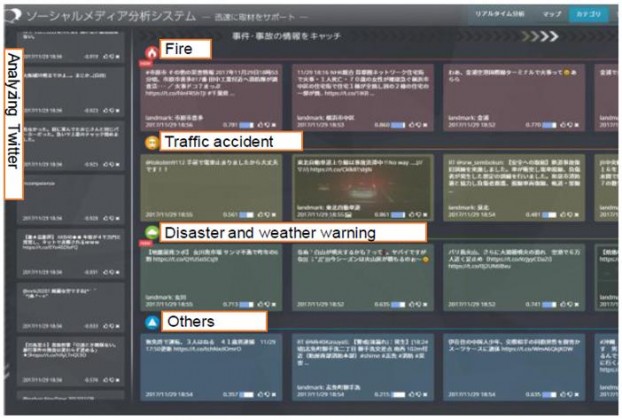The width and height of the screenshot is (622, 420).
Task: Click the square icon on Fire tweet 0.860
Action: 425,125
